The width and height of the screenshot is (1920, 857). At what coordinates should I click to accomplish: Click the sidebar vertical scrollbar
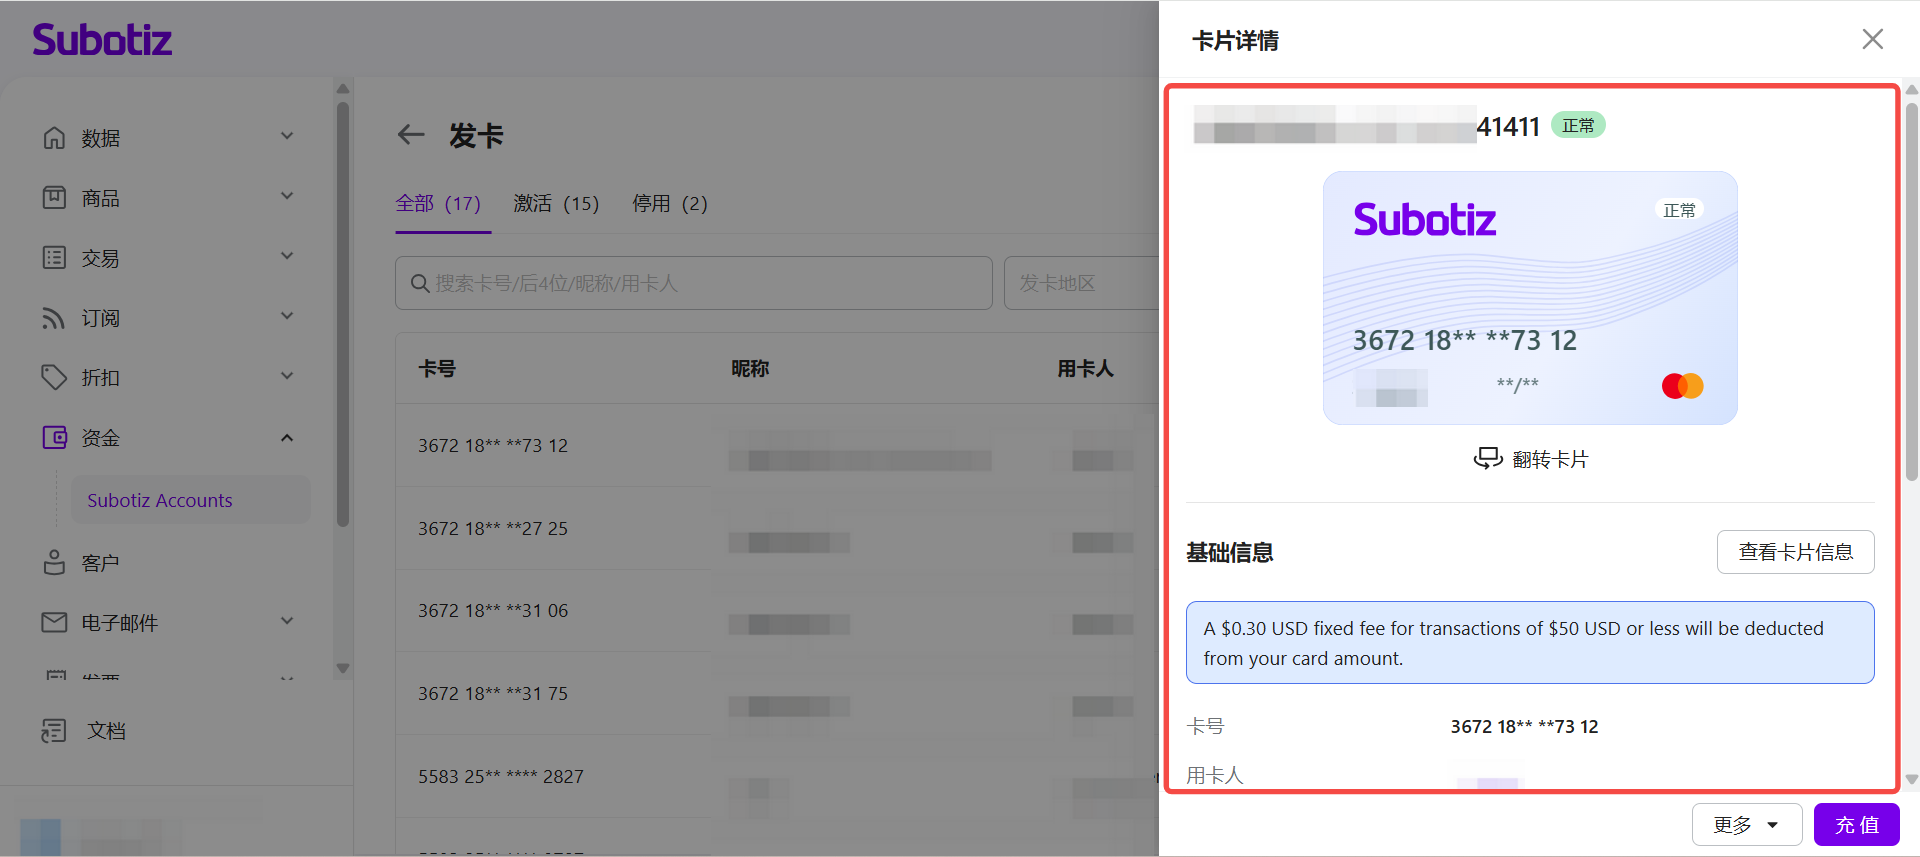343,313
